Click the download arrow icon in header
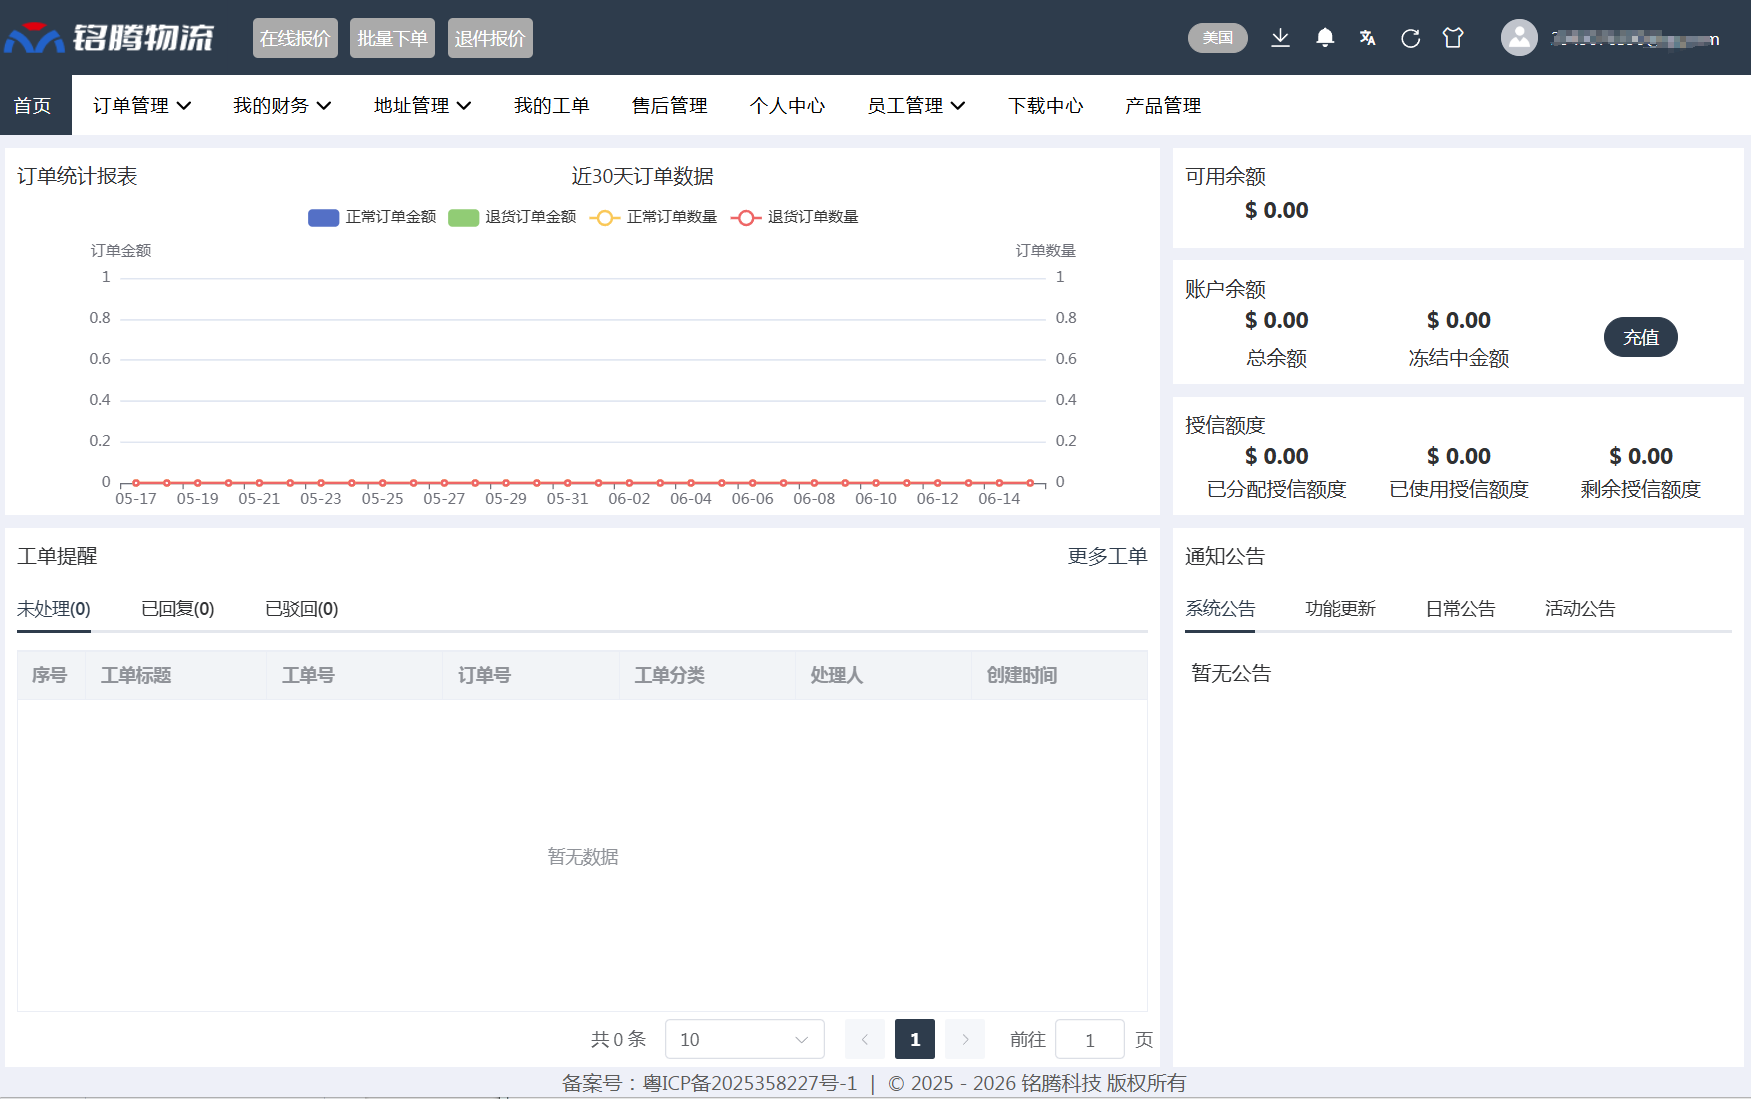 click(x=1280, y=38)
